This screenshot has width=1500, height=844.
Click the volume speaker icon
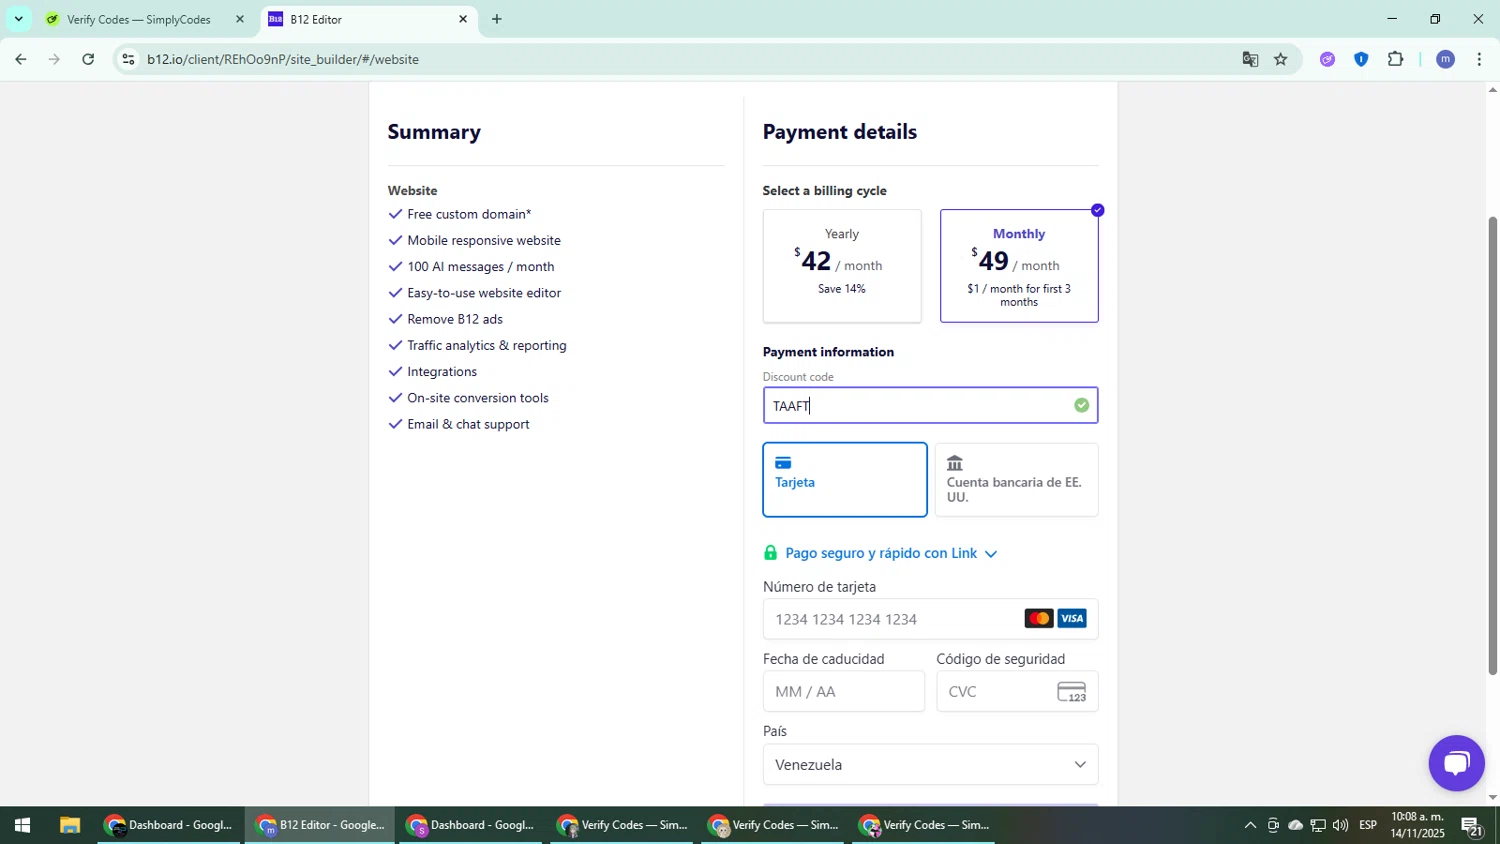[x=1340, y=826]
